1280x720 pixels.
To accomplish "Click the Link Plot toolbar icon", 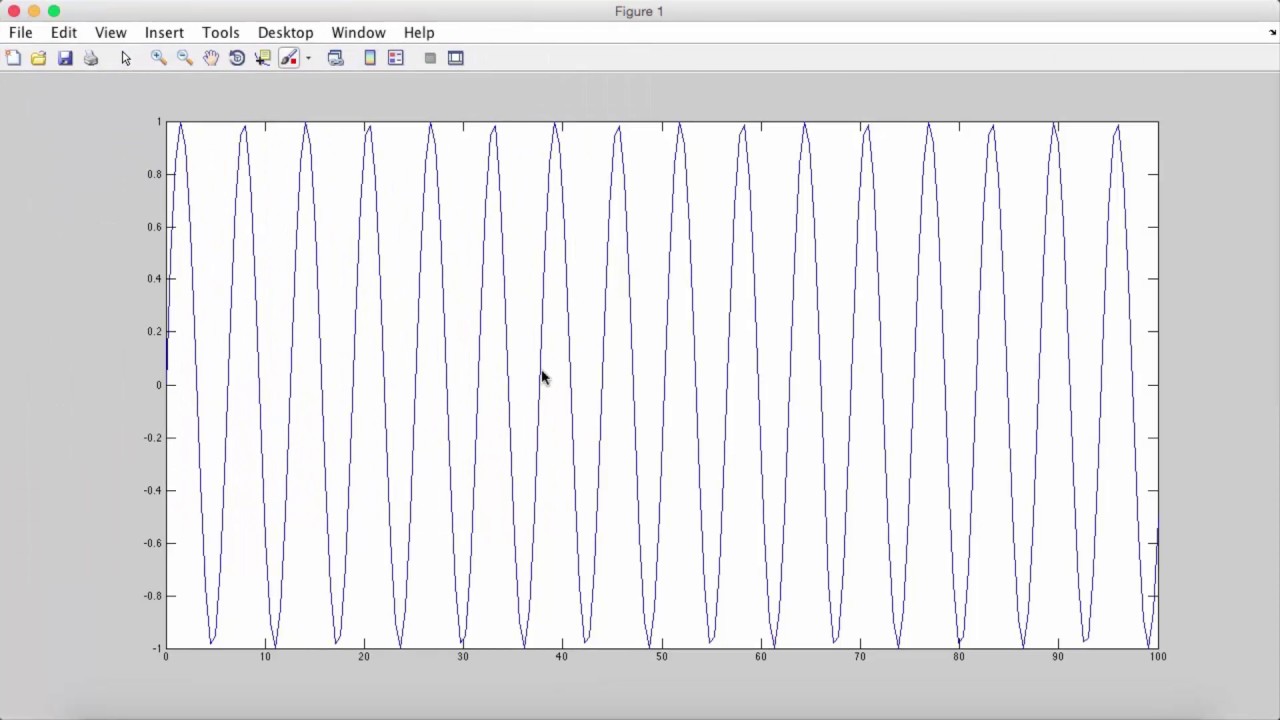I will click(x=336, y=58).
